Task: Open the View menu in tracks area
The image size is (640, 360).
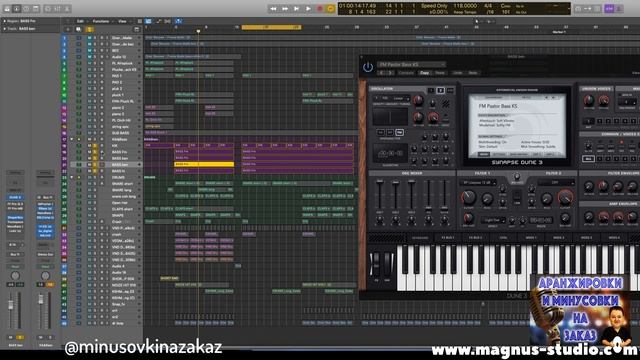Action: 122,21
